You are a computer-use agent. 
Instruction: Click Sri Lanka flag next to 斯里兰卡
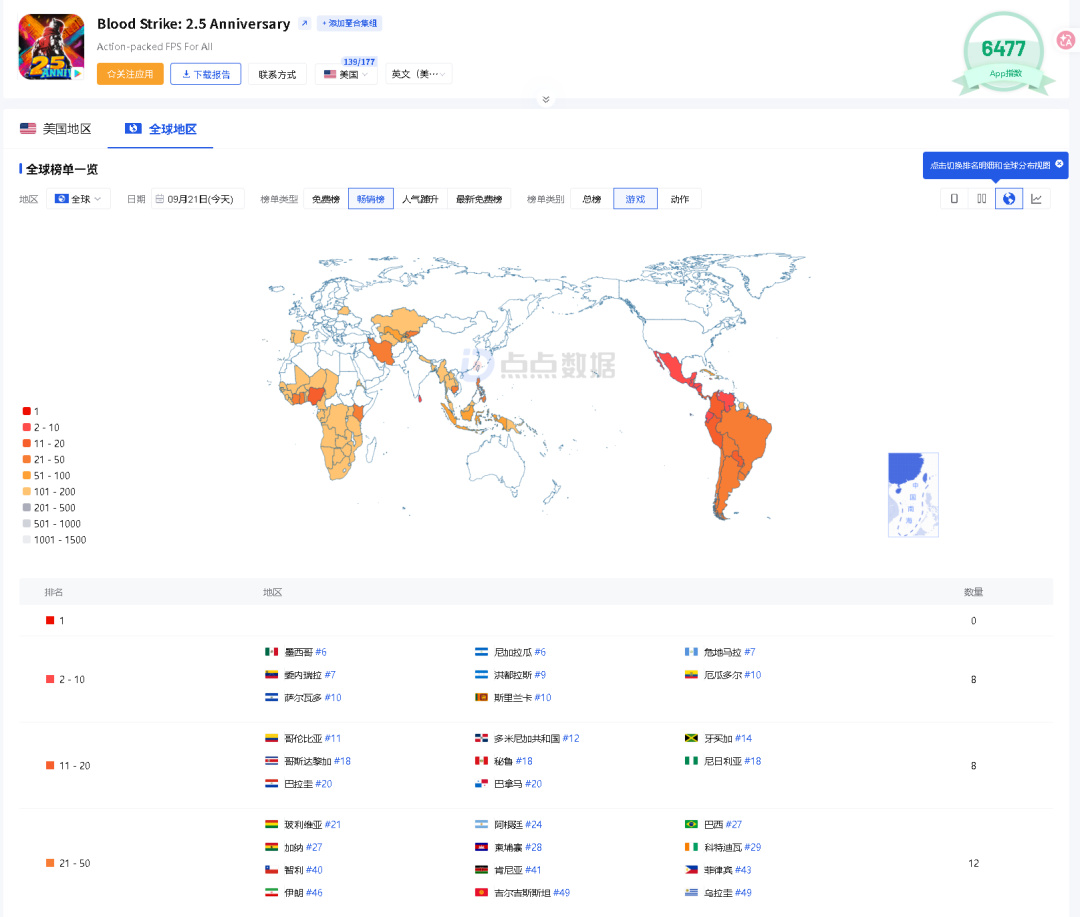click(x=481, y=697)
